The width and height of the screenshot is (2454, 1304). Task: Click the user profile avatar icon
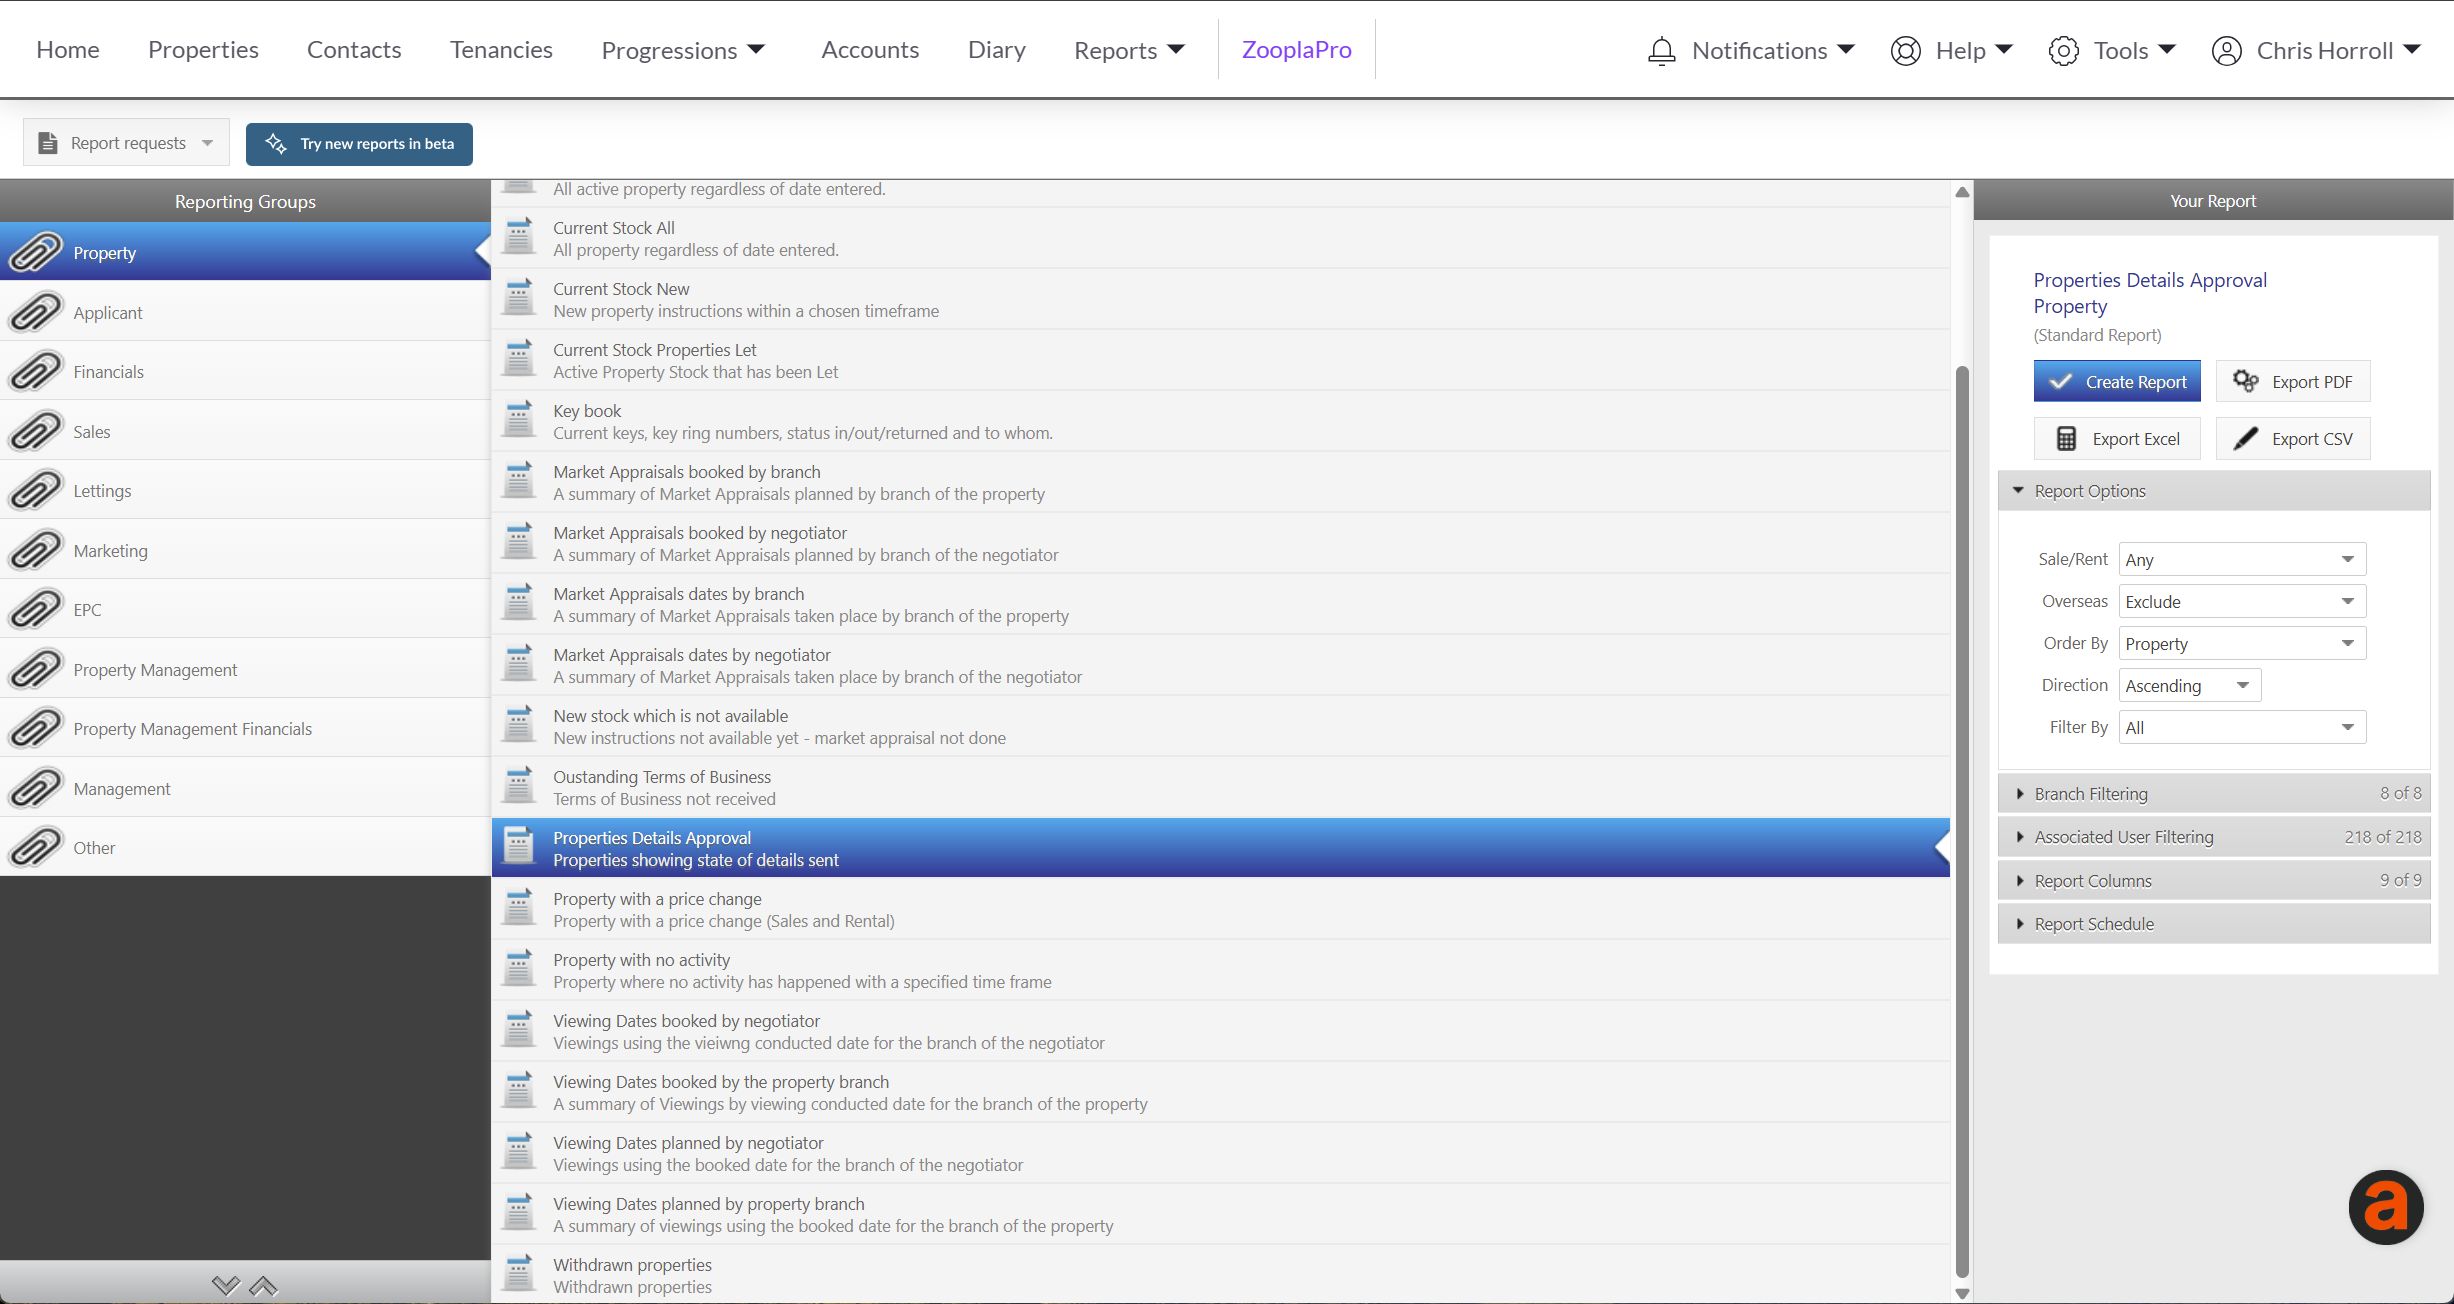click(x=2226, y=50)
